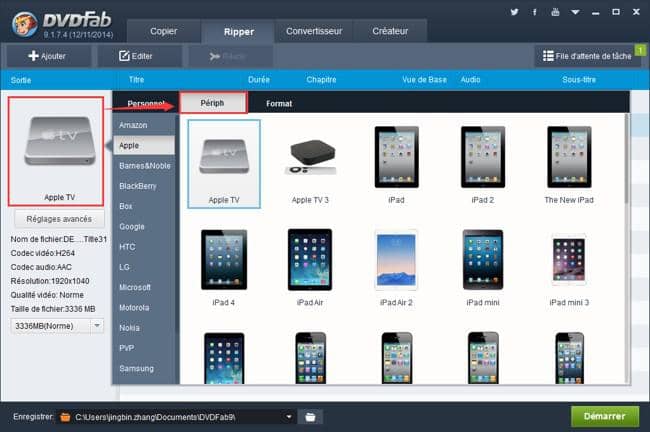
Task: Switch to the Copier tab
Action: point(163,31)
